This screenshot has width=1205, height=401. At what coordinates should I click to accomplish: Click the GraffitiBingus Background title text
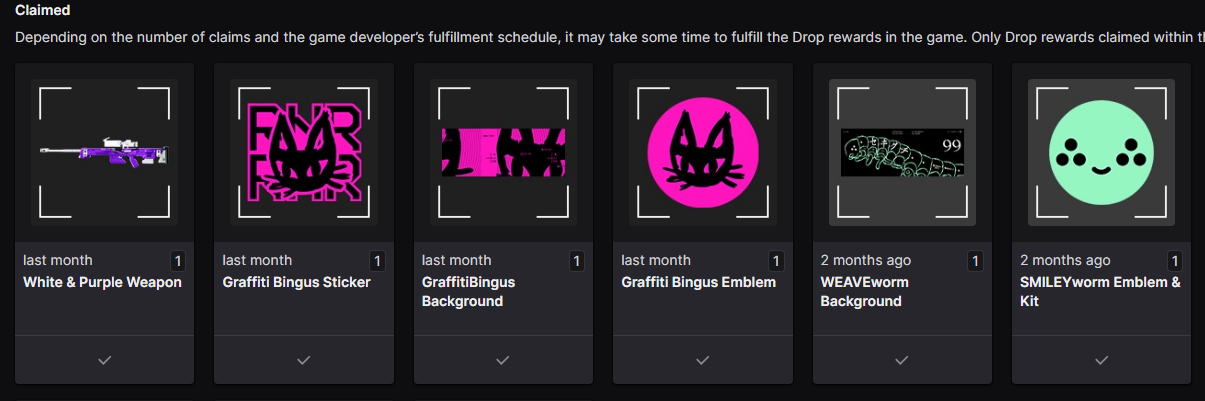(x=468, y=291)
